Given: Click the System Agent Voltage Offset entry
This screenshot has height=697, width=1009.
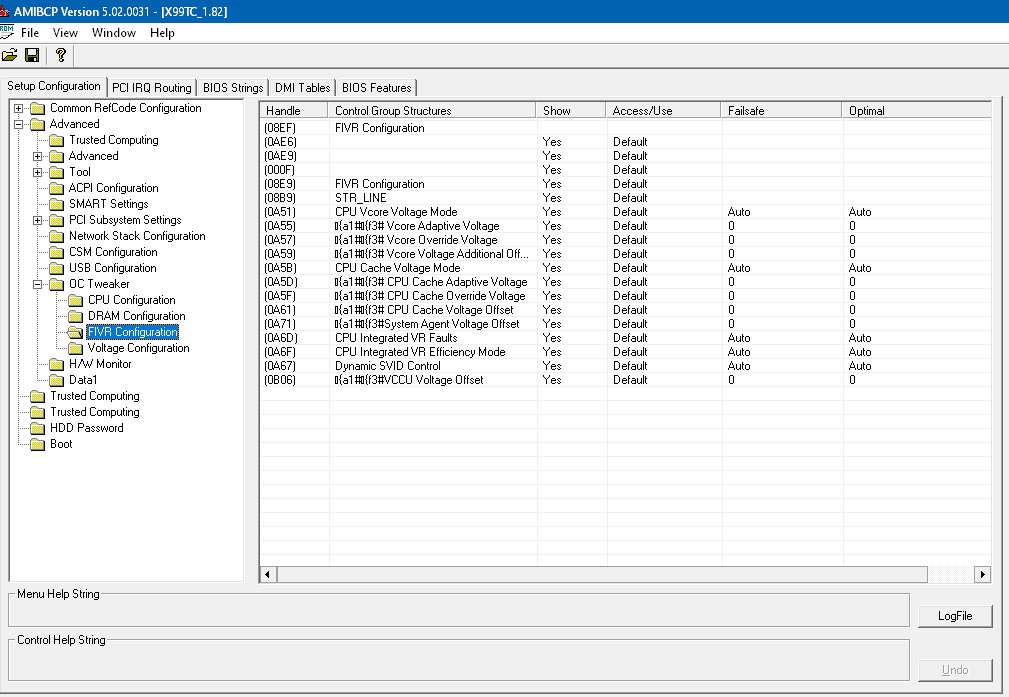Looking at the screenshot, I should coord(427,324).
